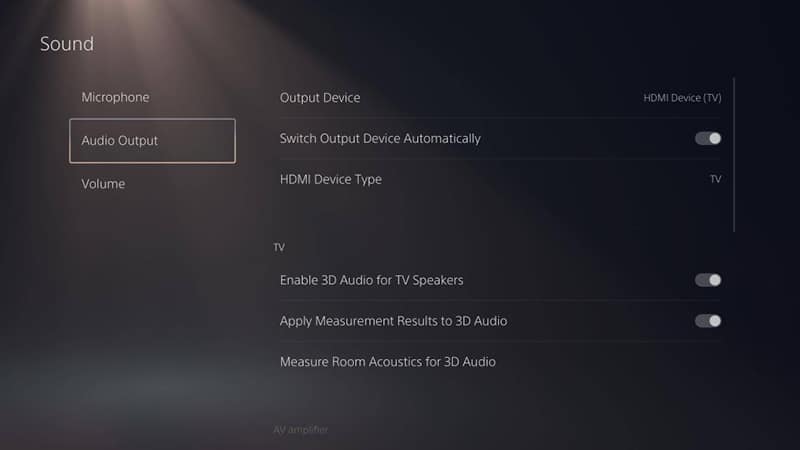This screenshot has height=450, width=800.
Task: Open the Output Device label
Action: coord(320,97)
